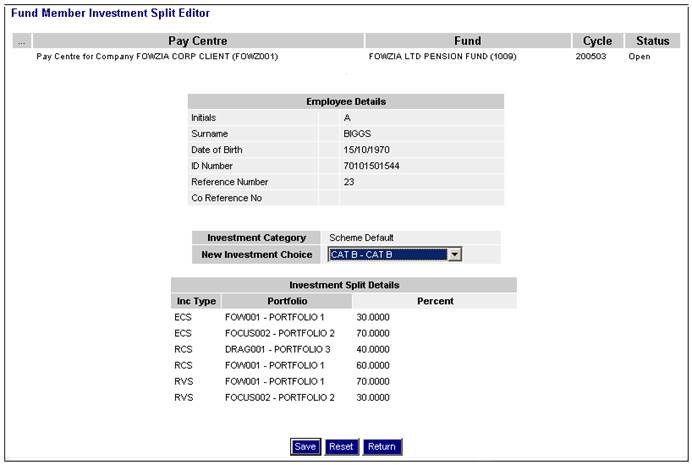Click the ellipsis column header button
692x465 pixels.
pyautogui.click(x=22, y=41)
